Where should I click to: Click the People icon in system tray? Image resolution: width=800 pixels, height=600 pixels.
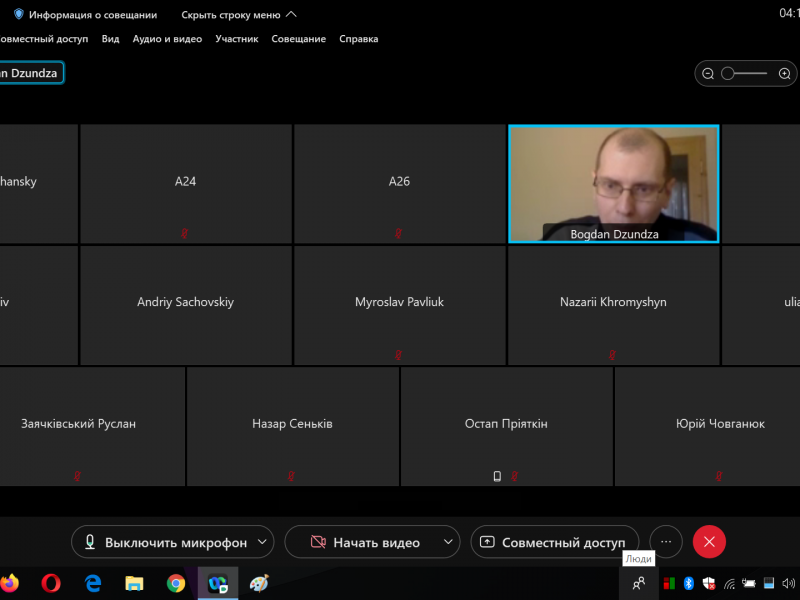click(639, 583)
